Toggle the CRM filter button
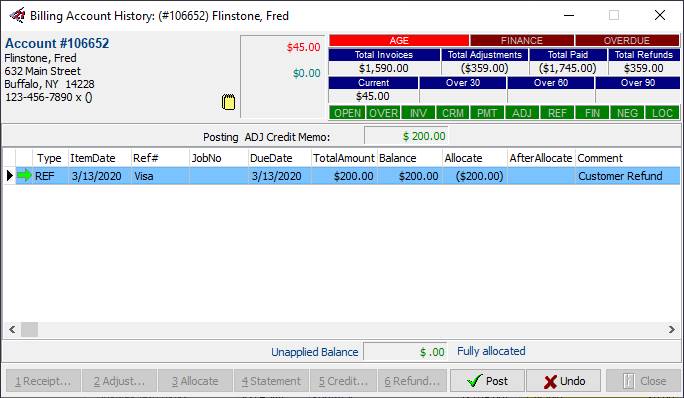 (452, 113)
